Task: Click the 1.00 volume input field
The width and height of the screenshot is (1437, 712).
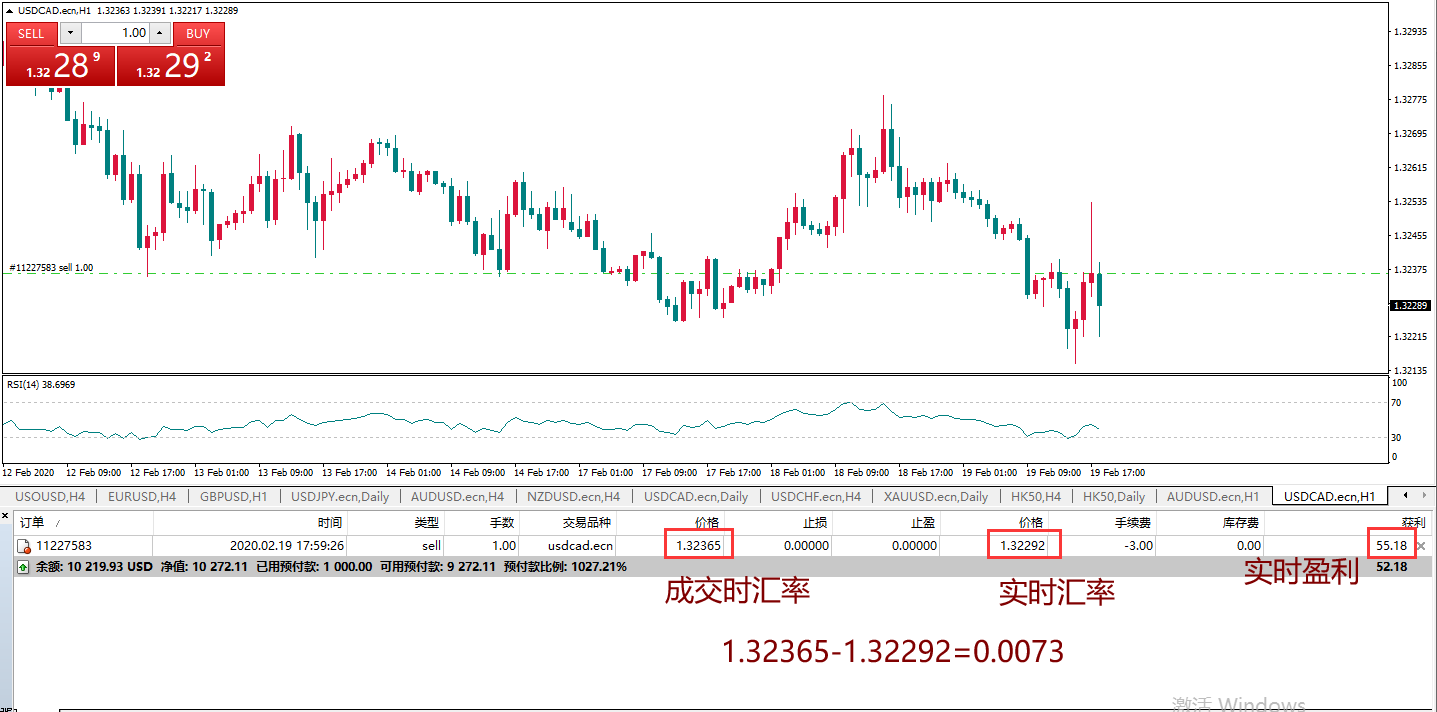Action: (x=114, y=33)
